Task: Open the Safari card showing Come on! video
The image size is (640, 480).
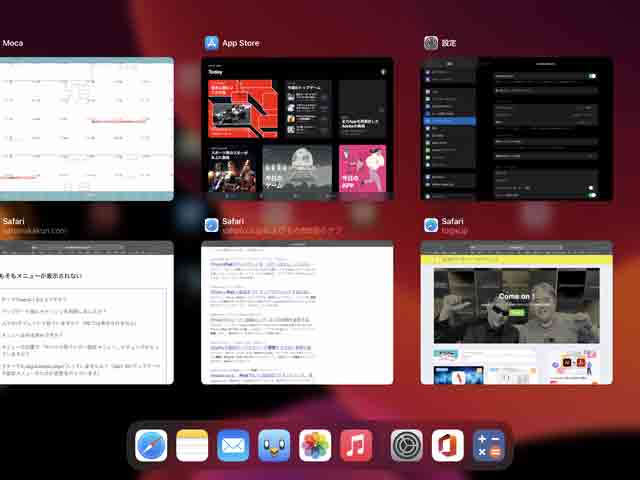Action: [516, 313]
